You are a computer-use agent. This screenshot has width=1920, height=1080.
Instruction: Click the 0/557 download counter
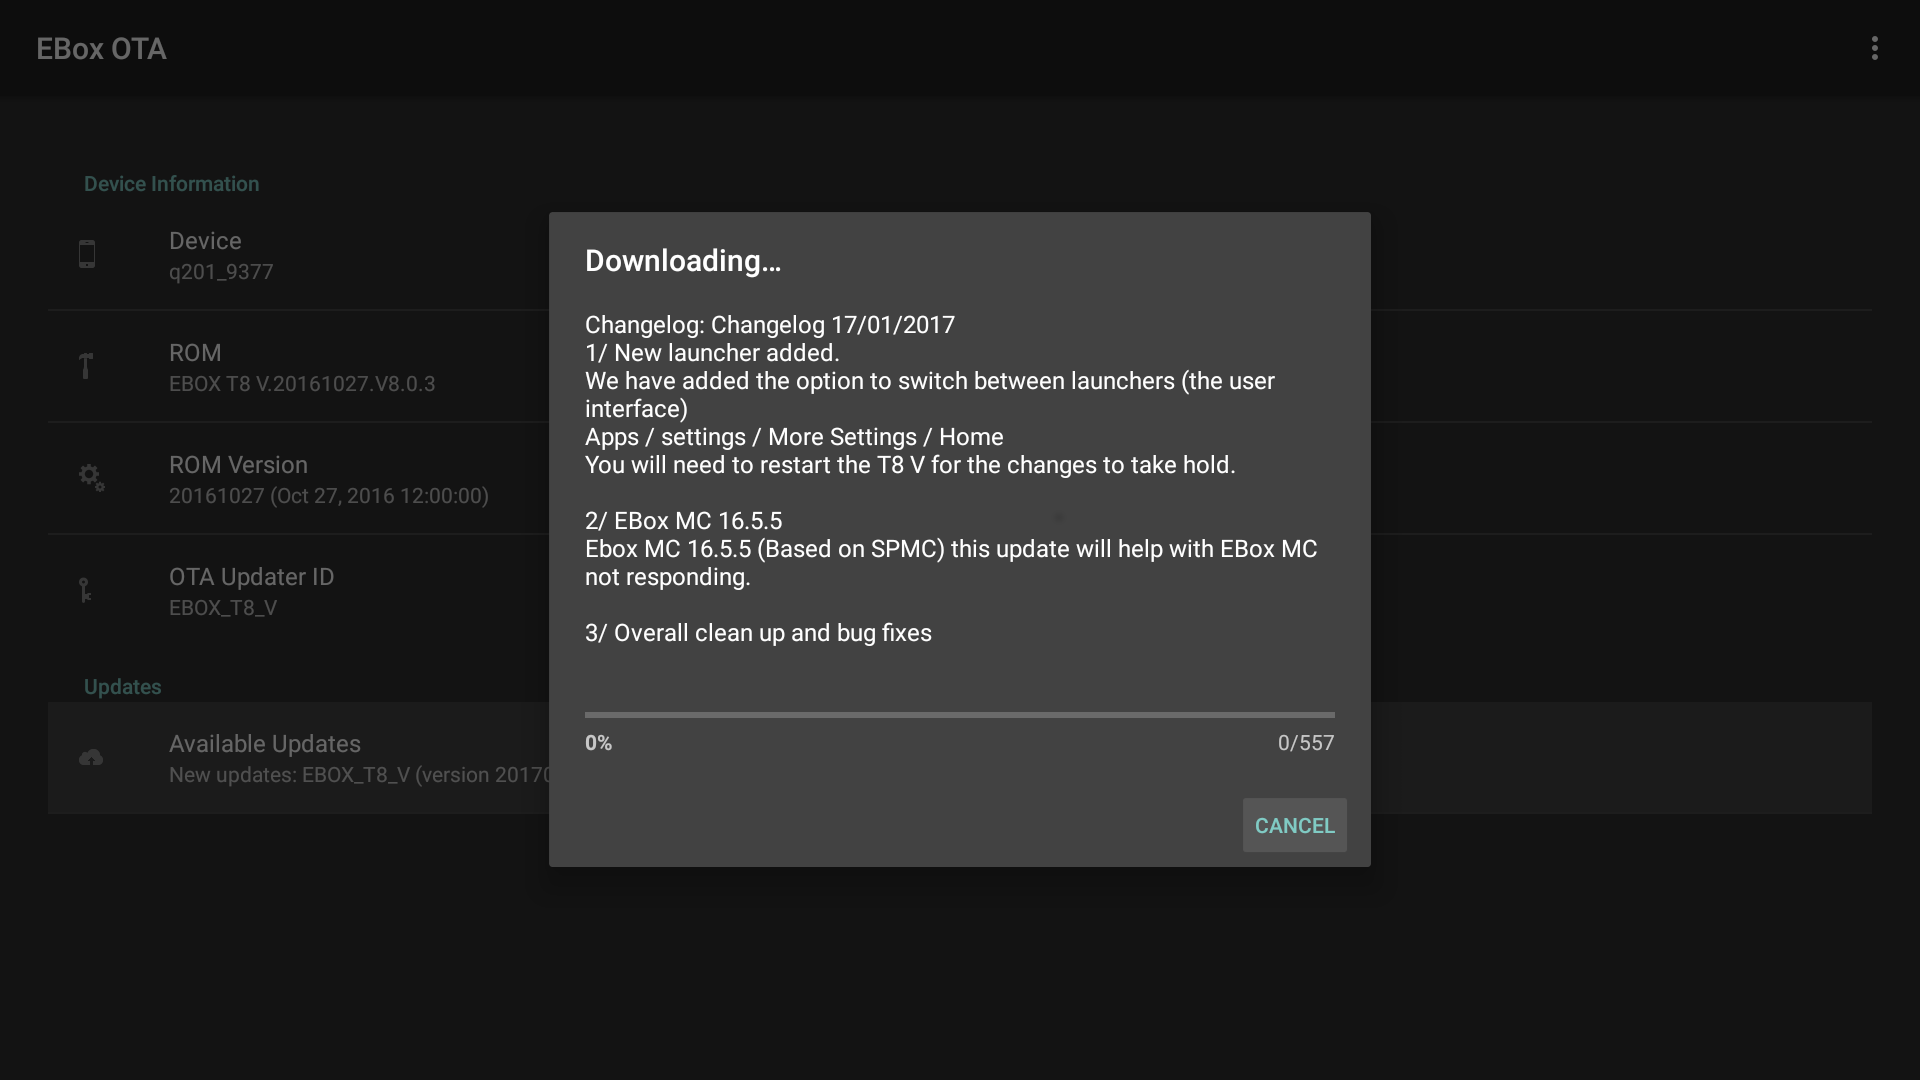(x=1305, y=743)
